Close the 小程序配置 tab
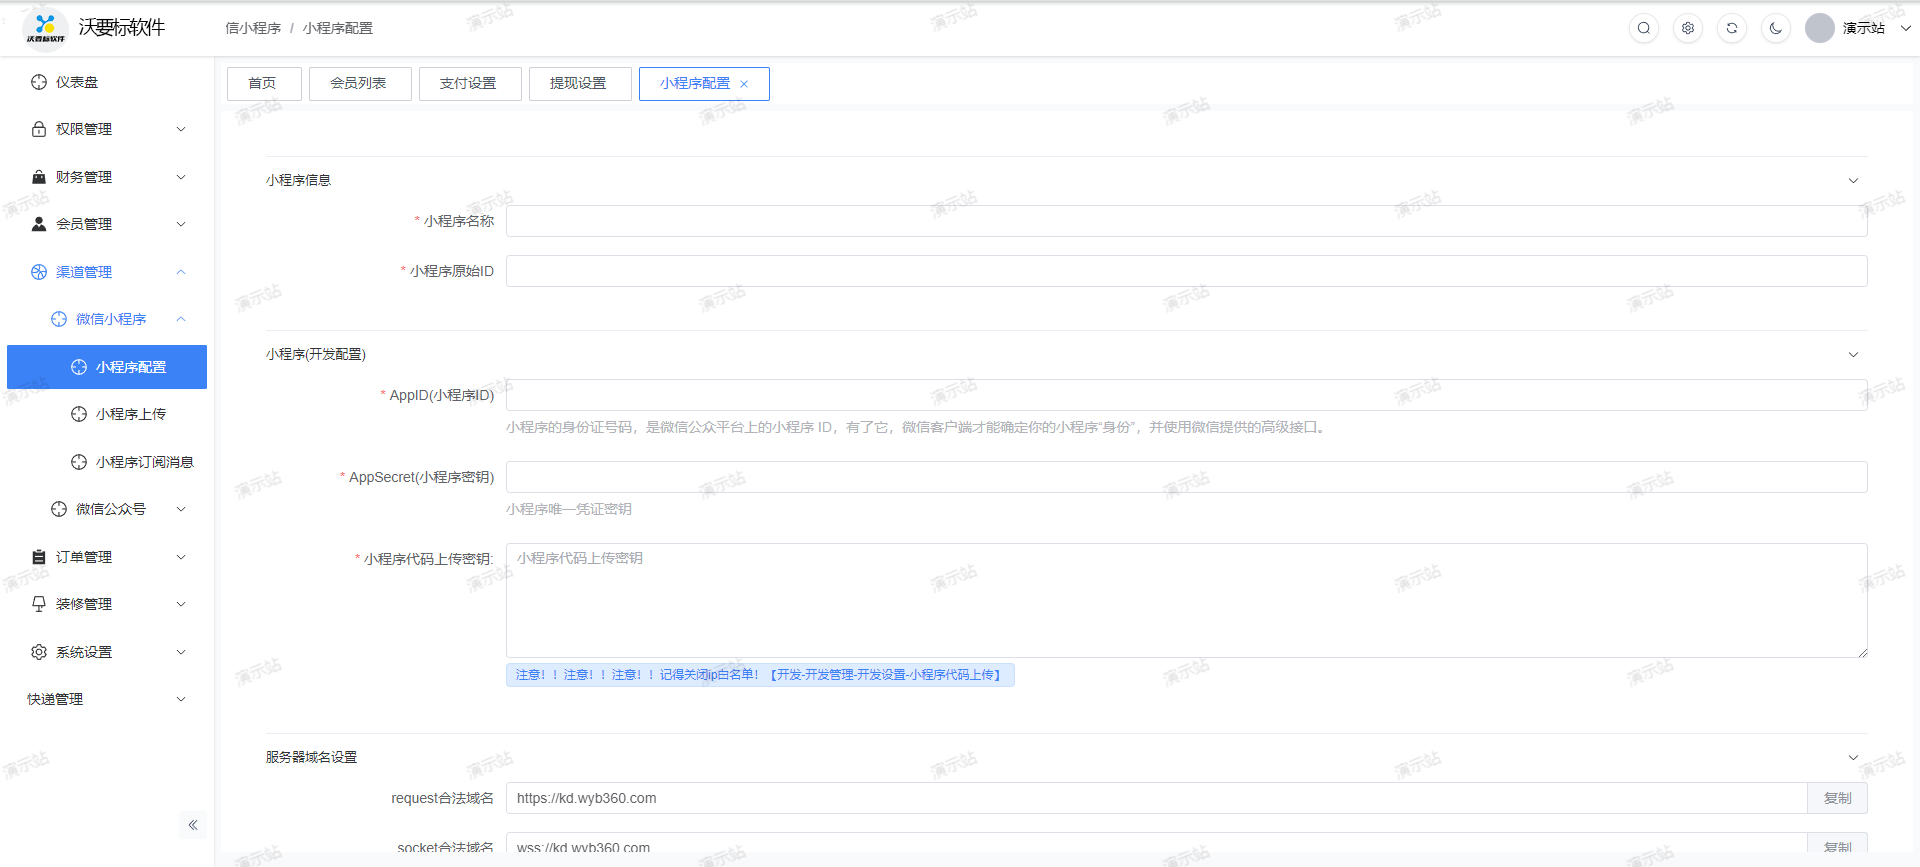Viewport: 1920px width, 867px height. click(x=744, y=84)
